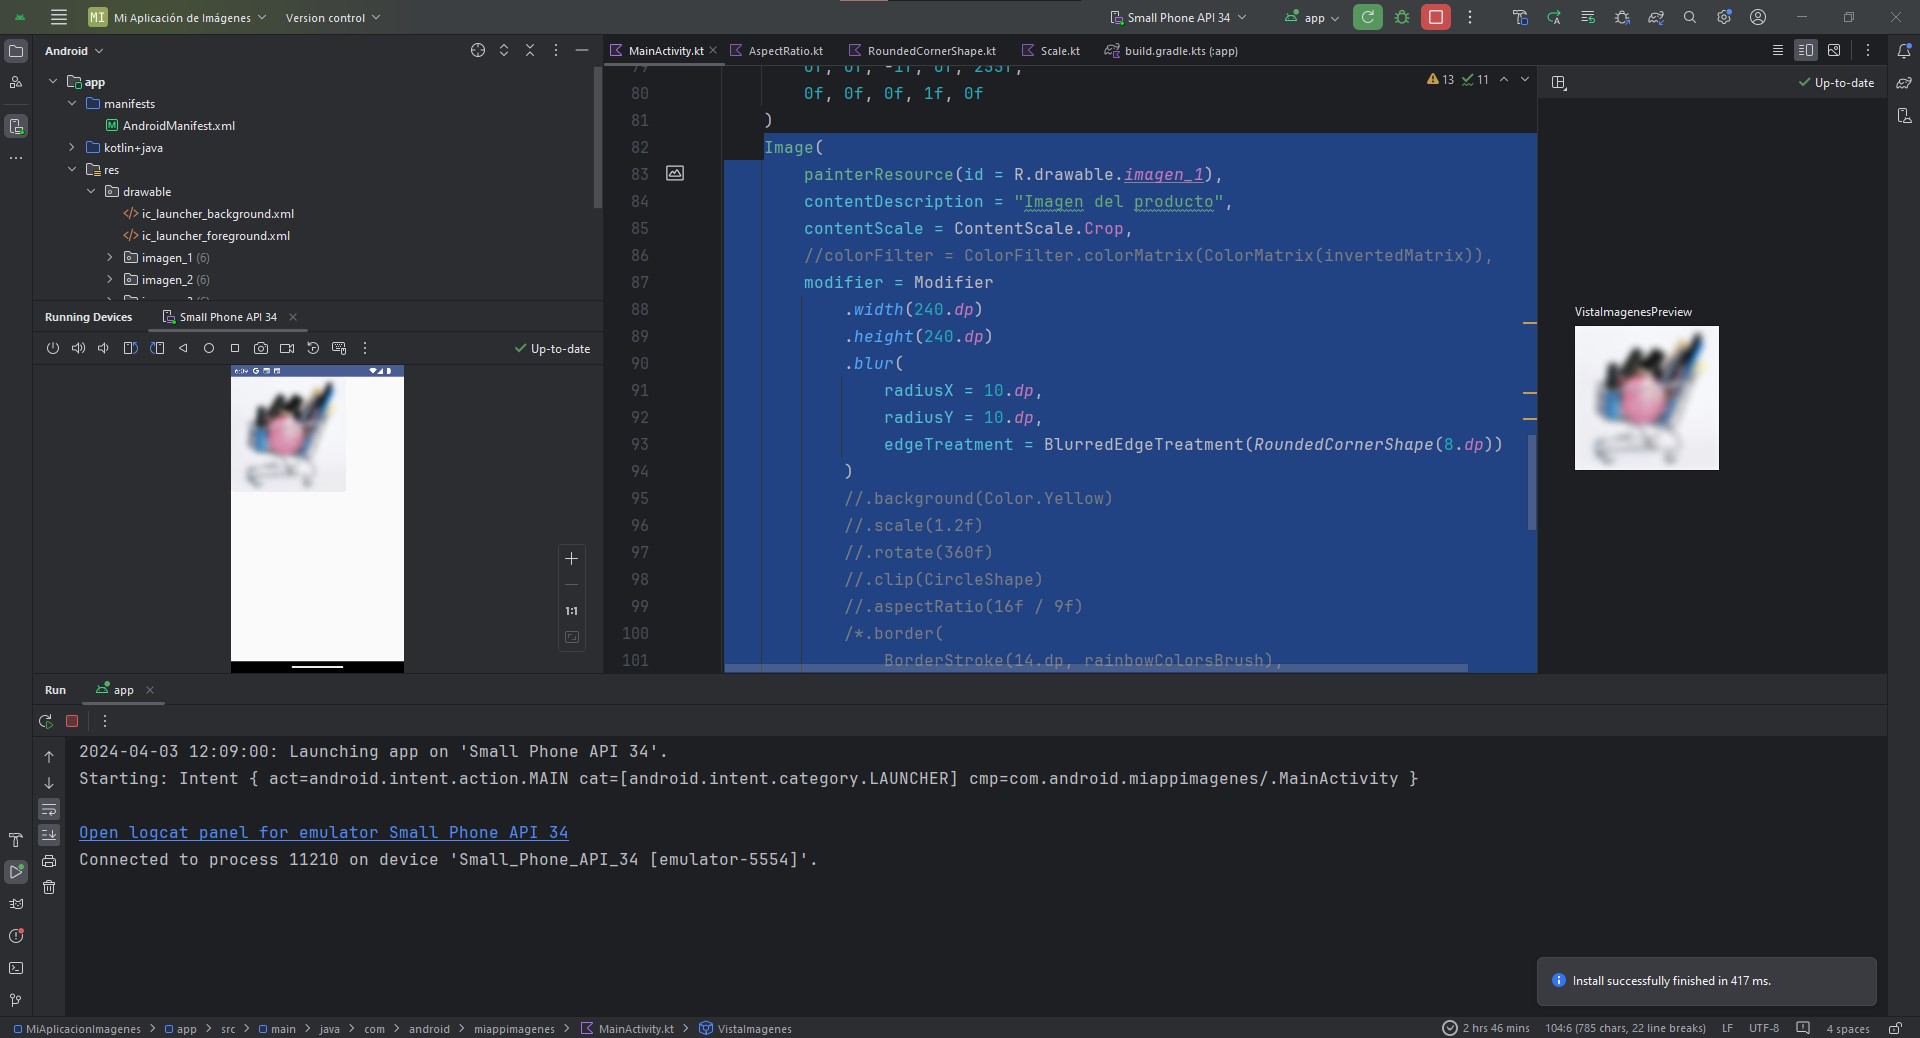Expand the kotlin+java folder

72,148
